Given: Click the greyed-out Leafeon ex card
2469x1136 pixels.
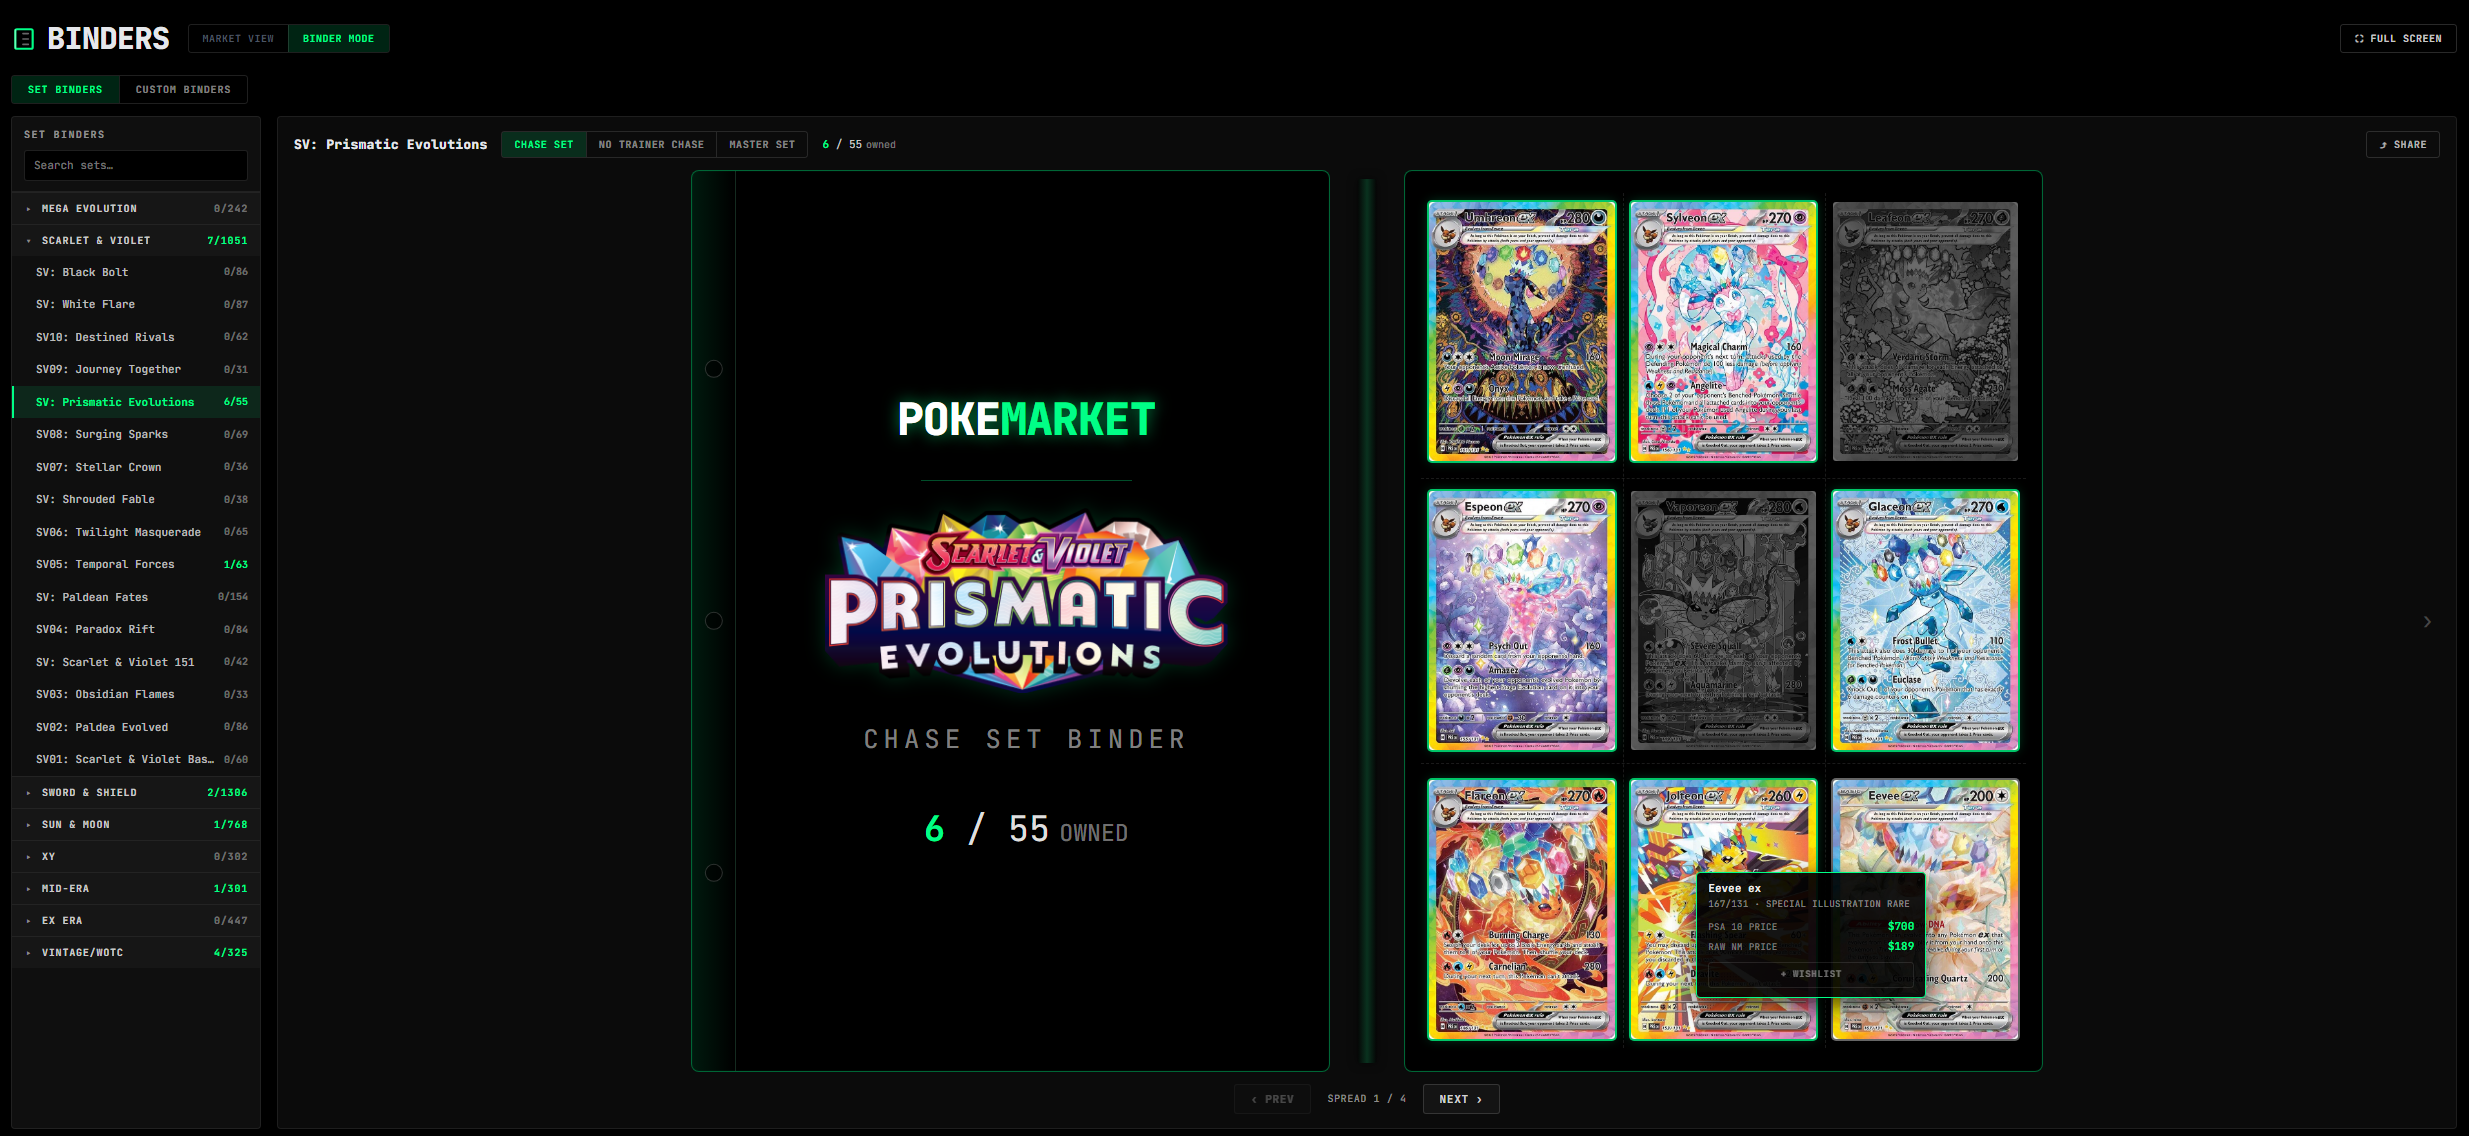Looking at the screenshot, I should [x=1925, y=332].
